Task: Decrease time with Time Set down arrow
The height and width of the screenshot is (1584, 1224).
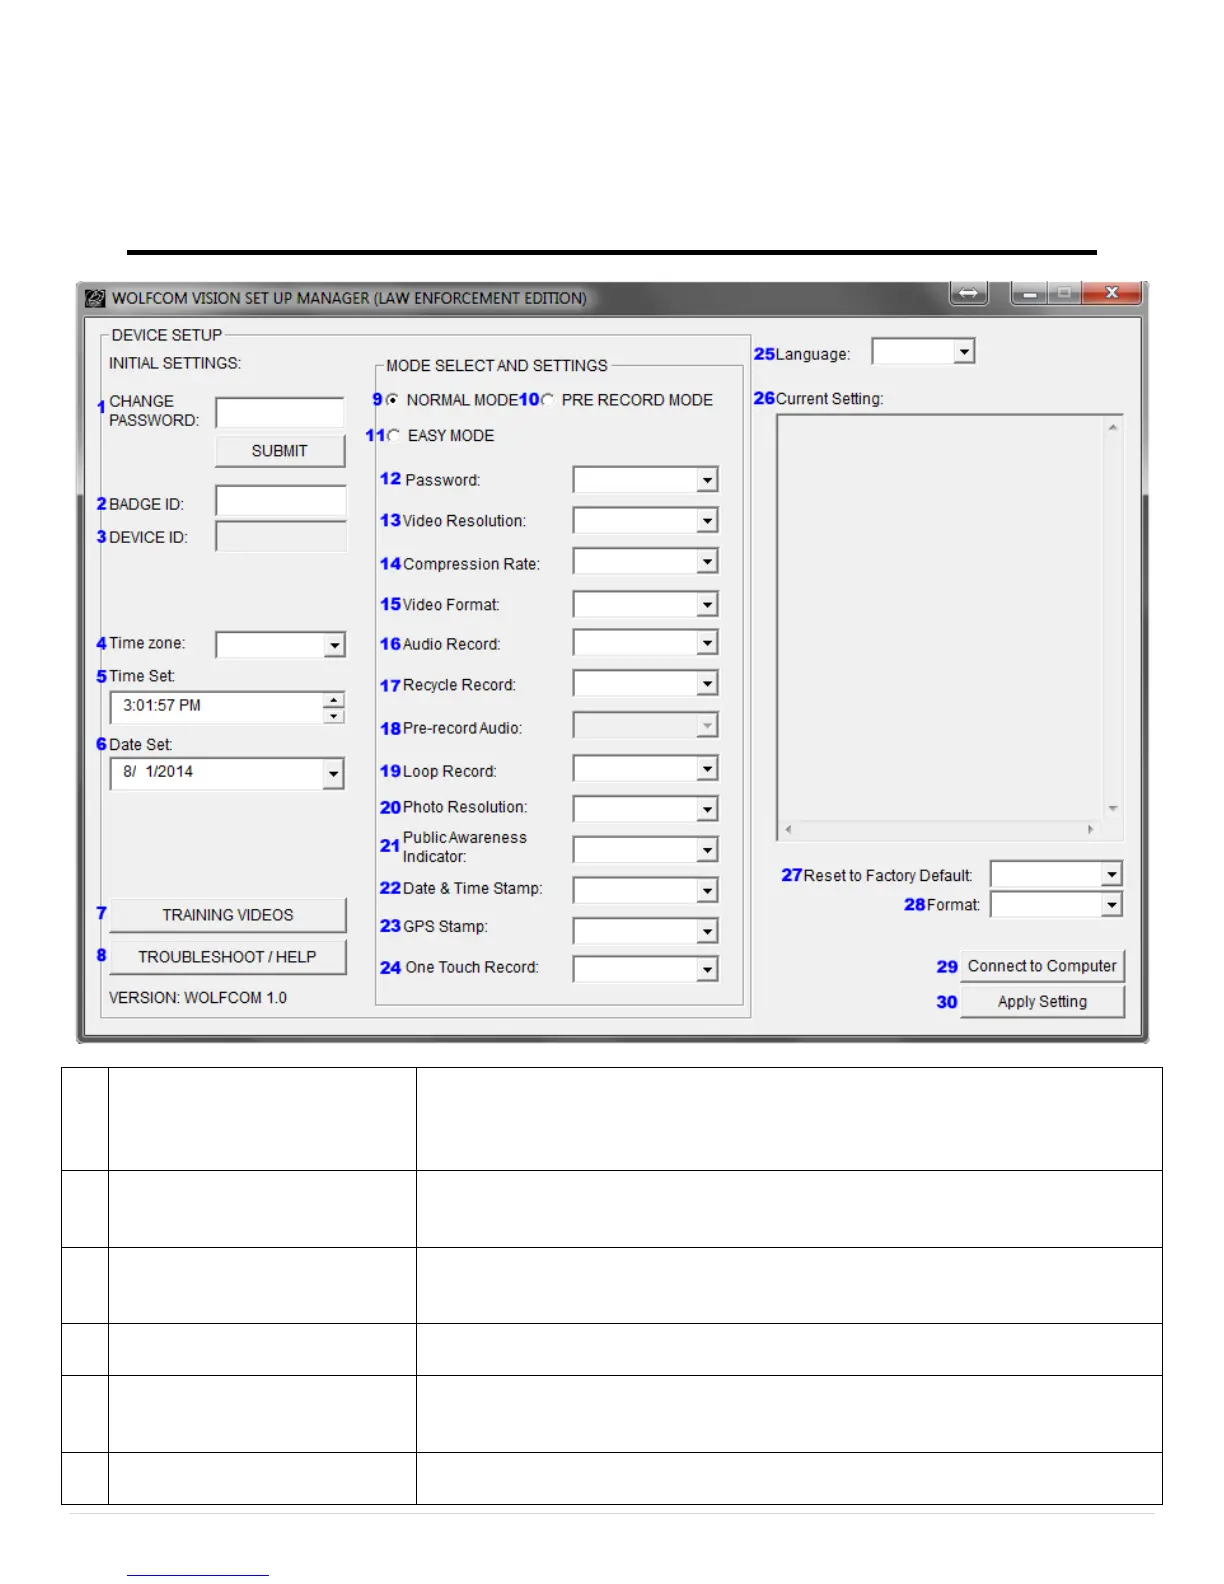Action: pyautogui.click(x=334, y=716)
